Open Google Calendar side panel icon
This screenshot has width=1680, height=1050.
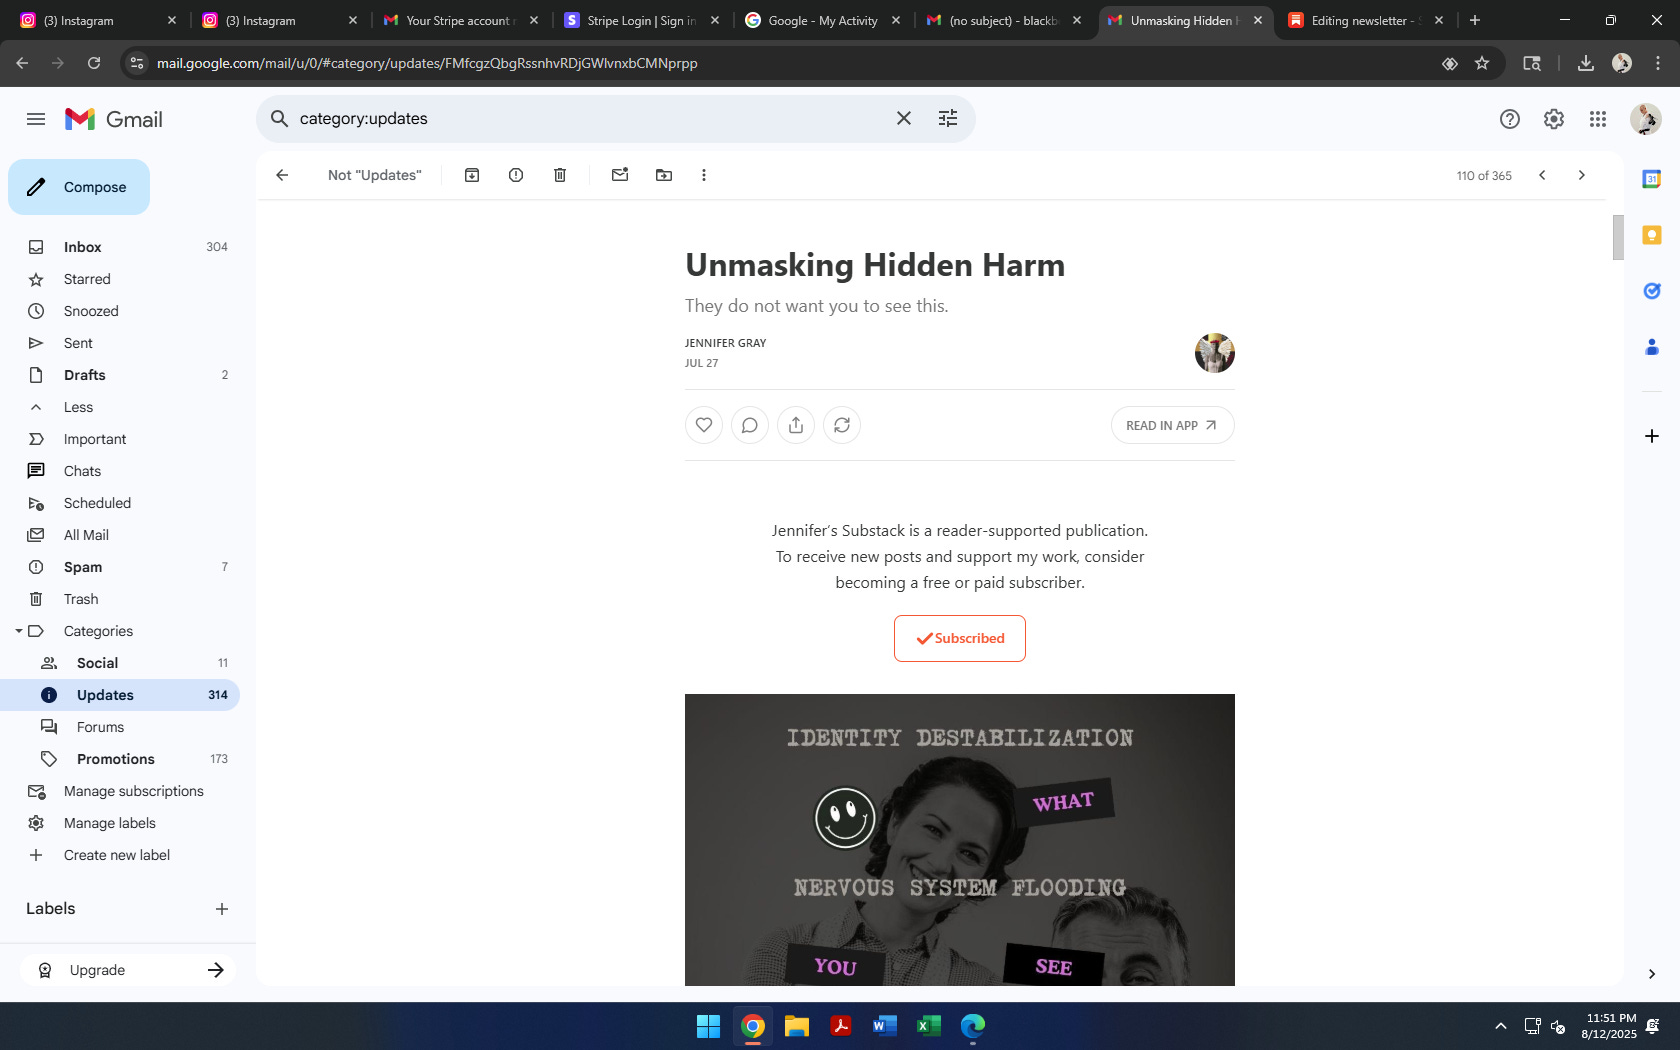click(1652, 179)
